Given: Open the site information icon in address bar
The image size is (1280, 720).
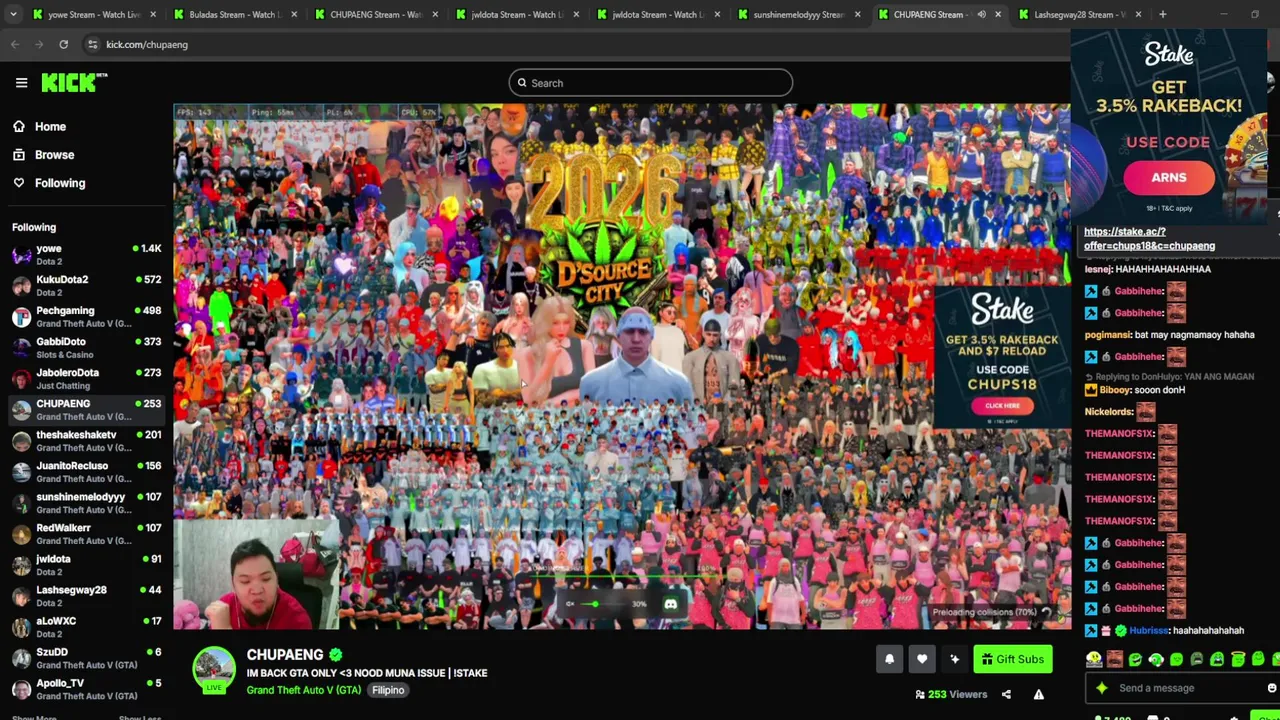Looking at the screenshot, I should (x=92, y=44).
